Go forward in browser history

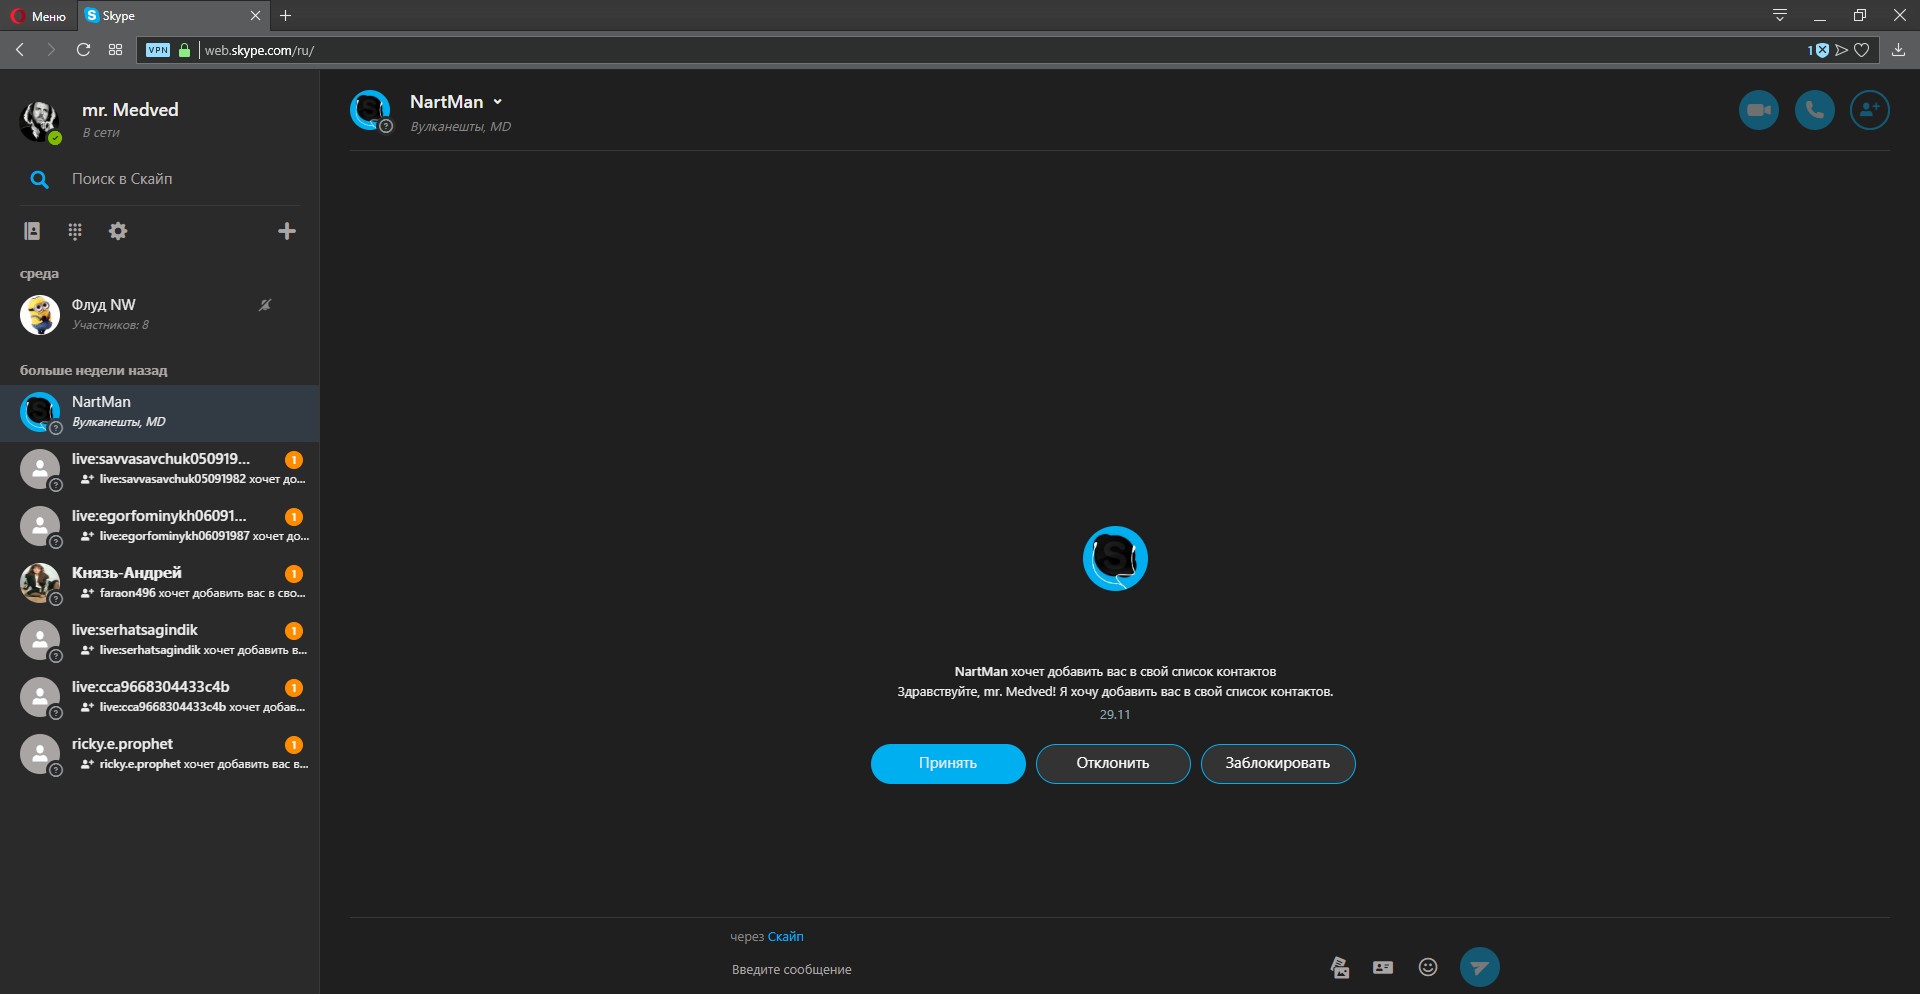point(51,50)
